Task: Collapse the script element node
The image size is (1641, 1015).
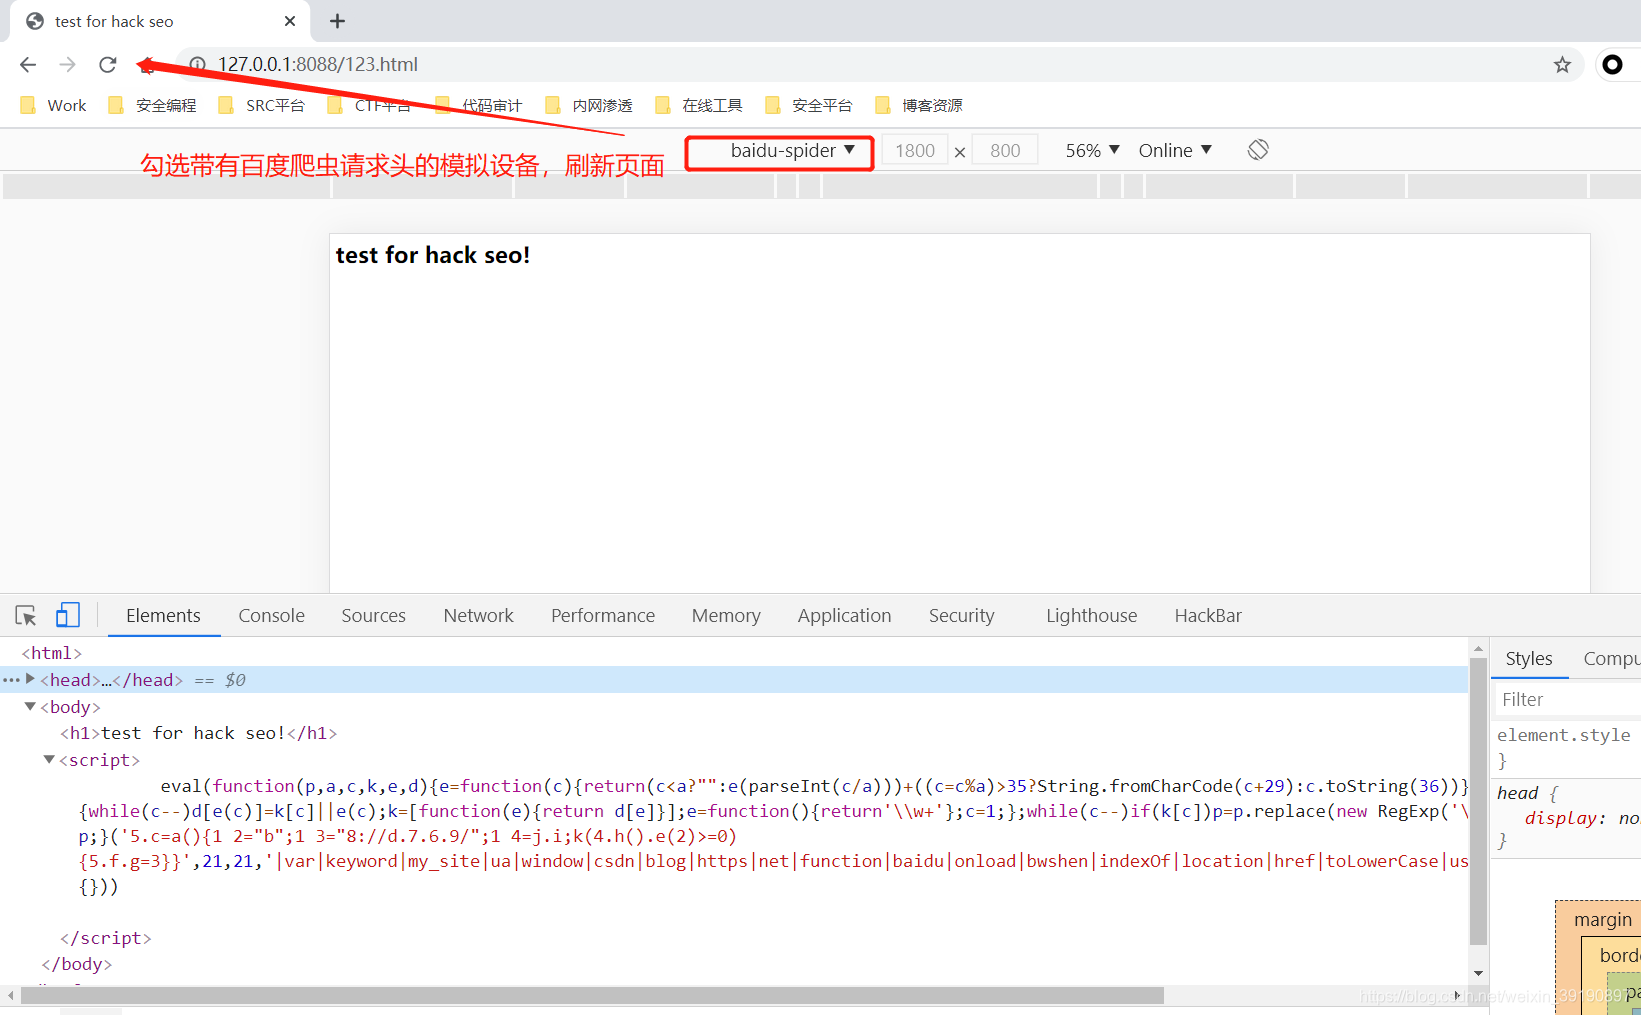Action: click(49, 760)
